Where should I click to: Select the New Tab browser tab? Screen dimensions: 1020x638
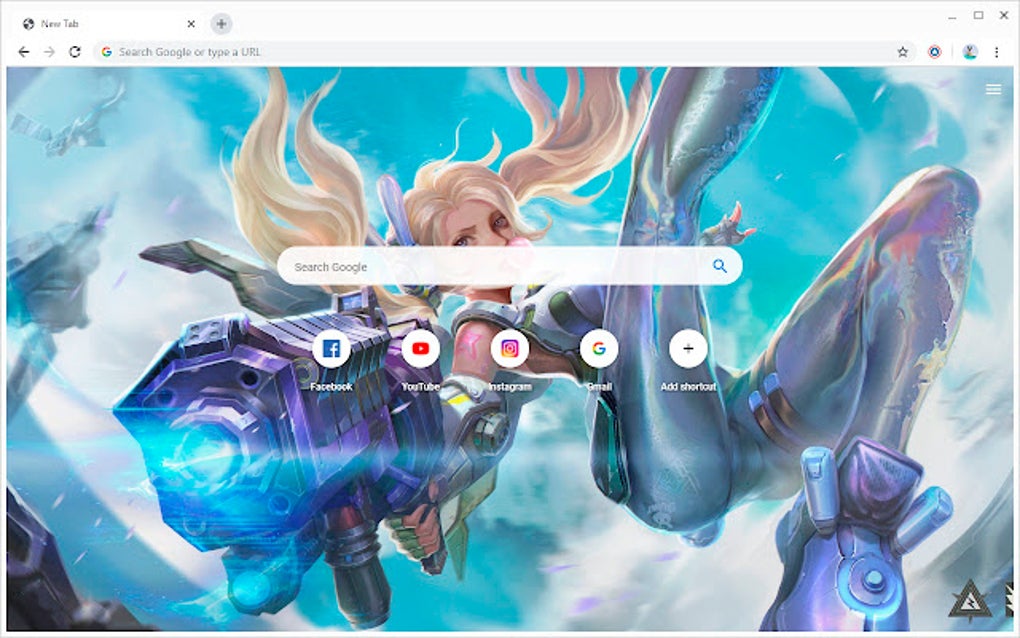(107, 24)
